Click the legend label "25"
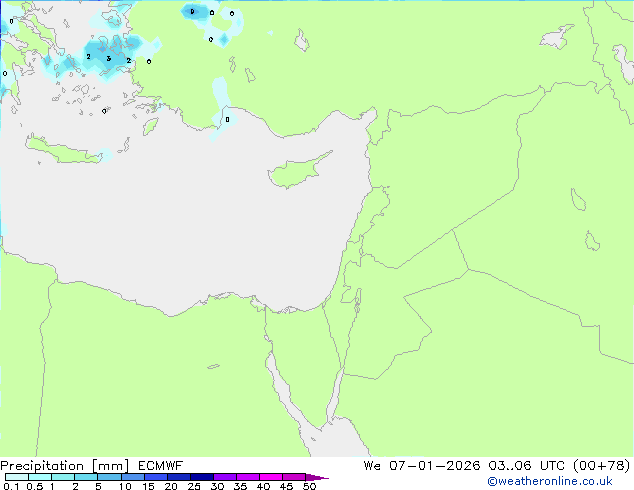Screen dimensions: 634x490 [194, 486]
